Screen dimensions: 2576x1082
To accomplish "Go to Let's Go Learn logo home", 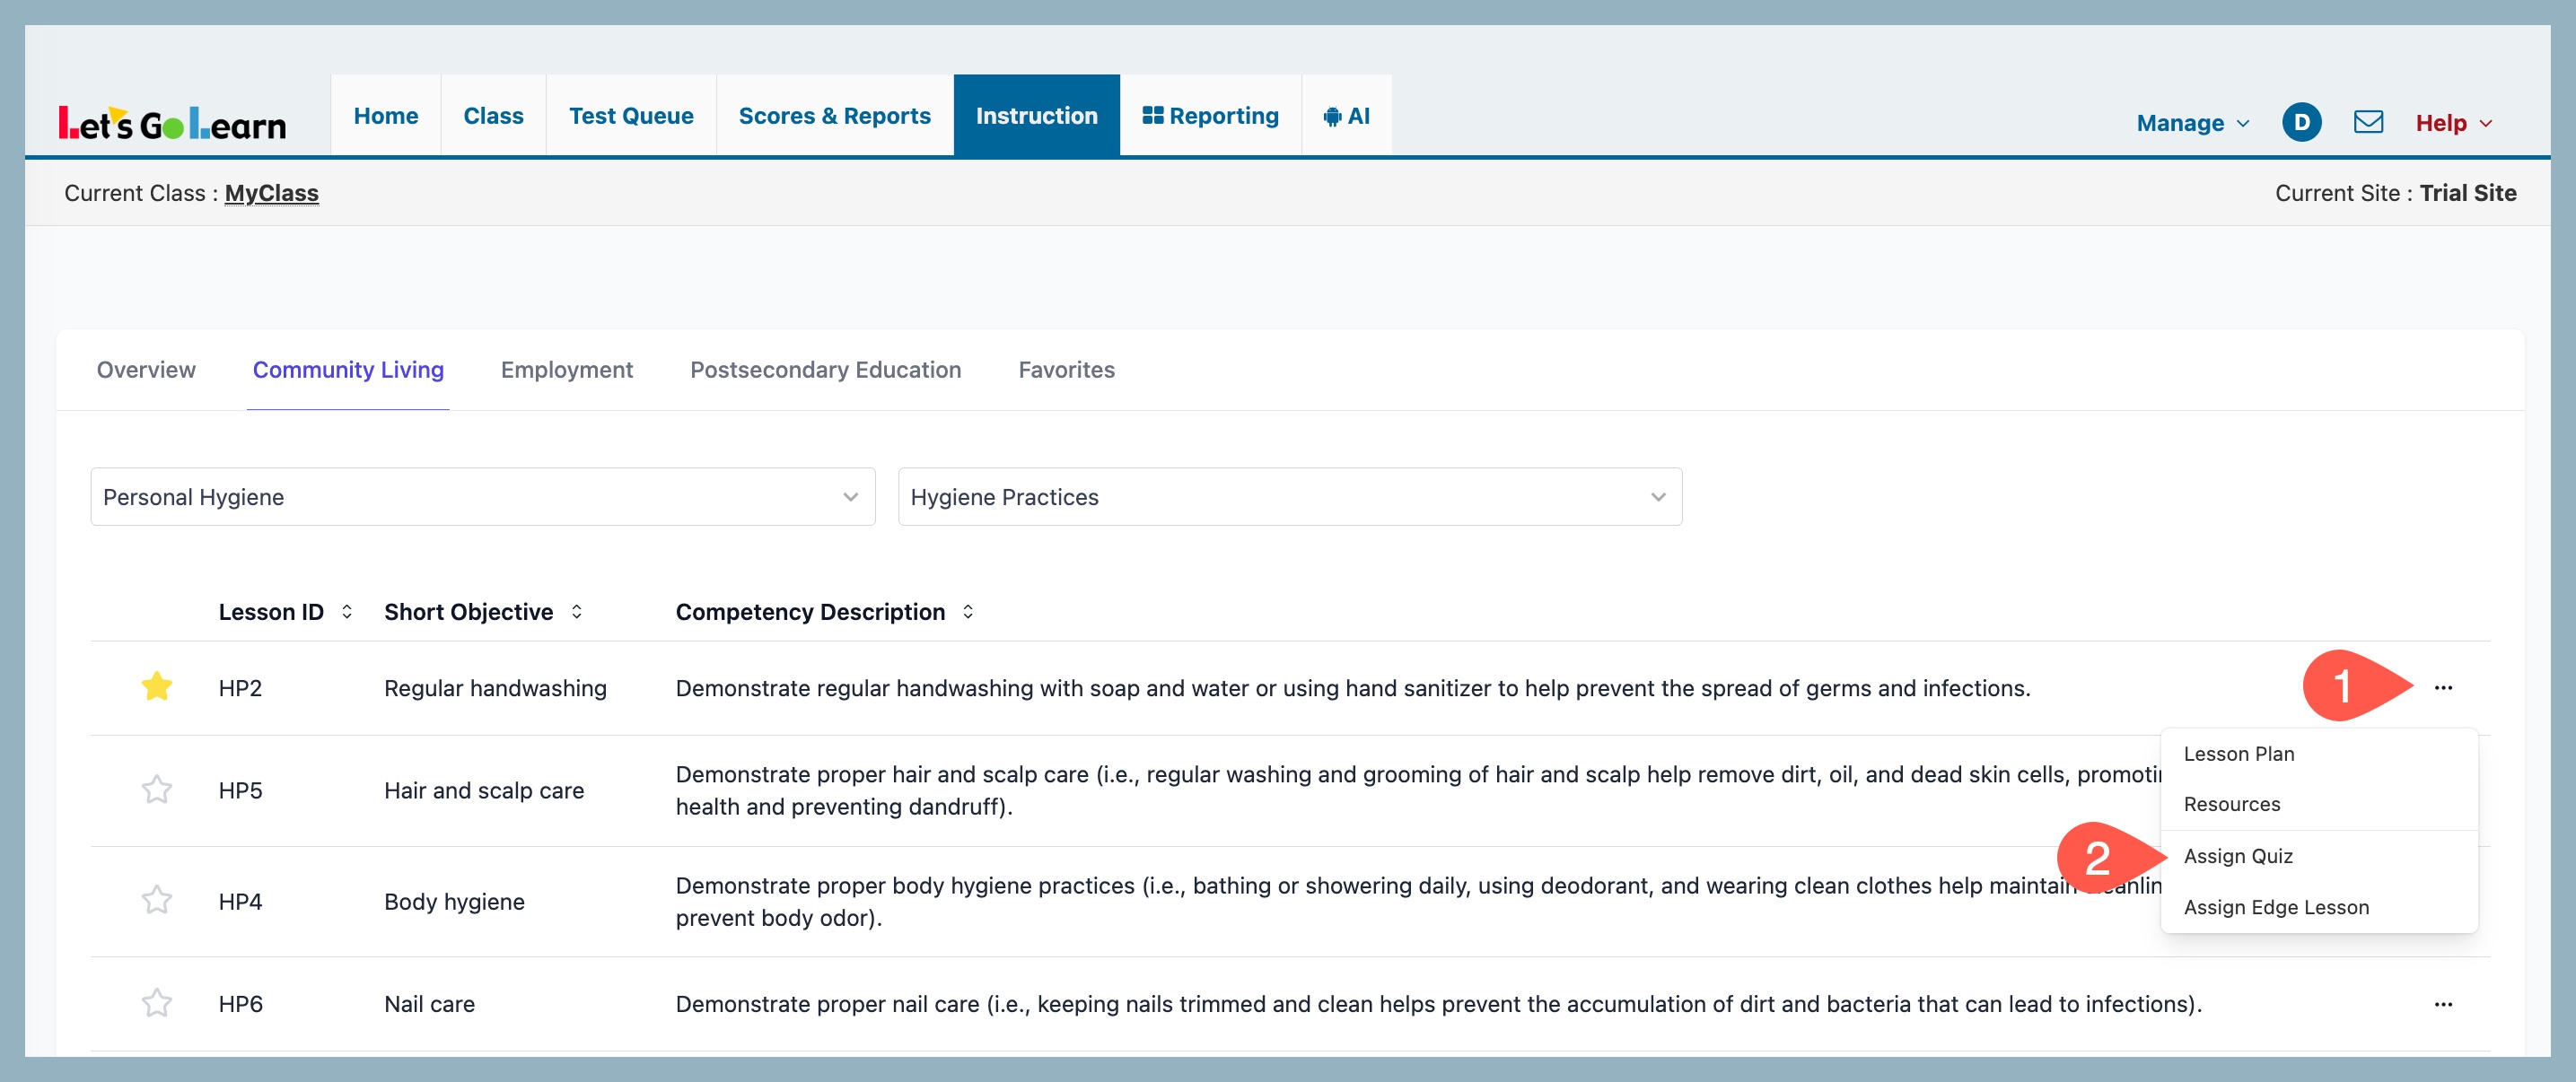I will click(172, 123).
